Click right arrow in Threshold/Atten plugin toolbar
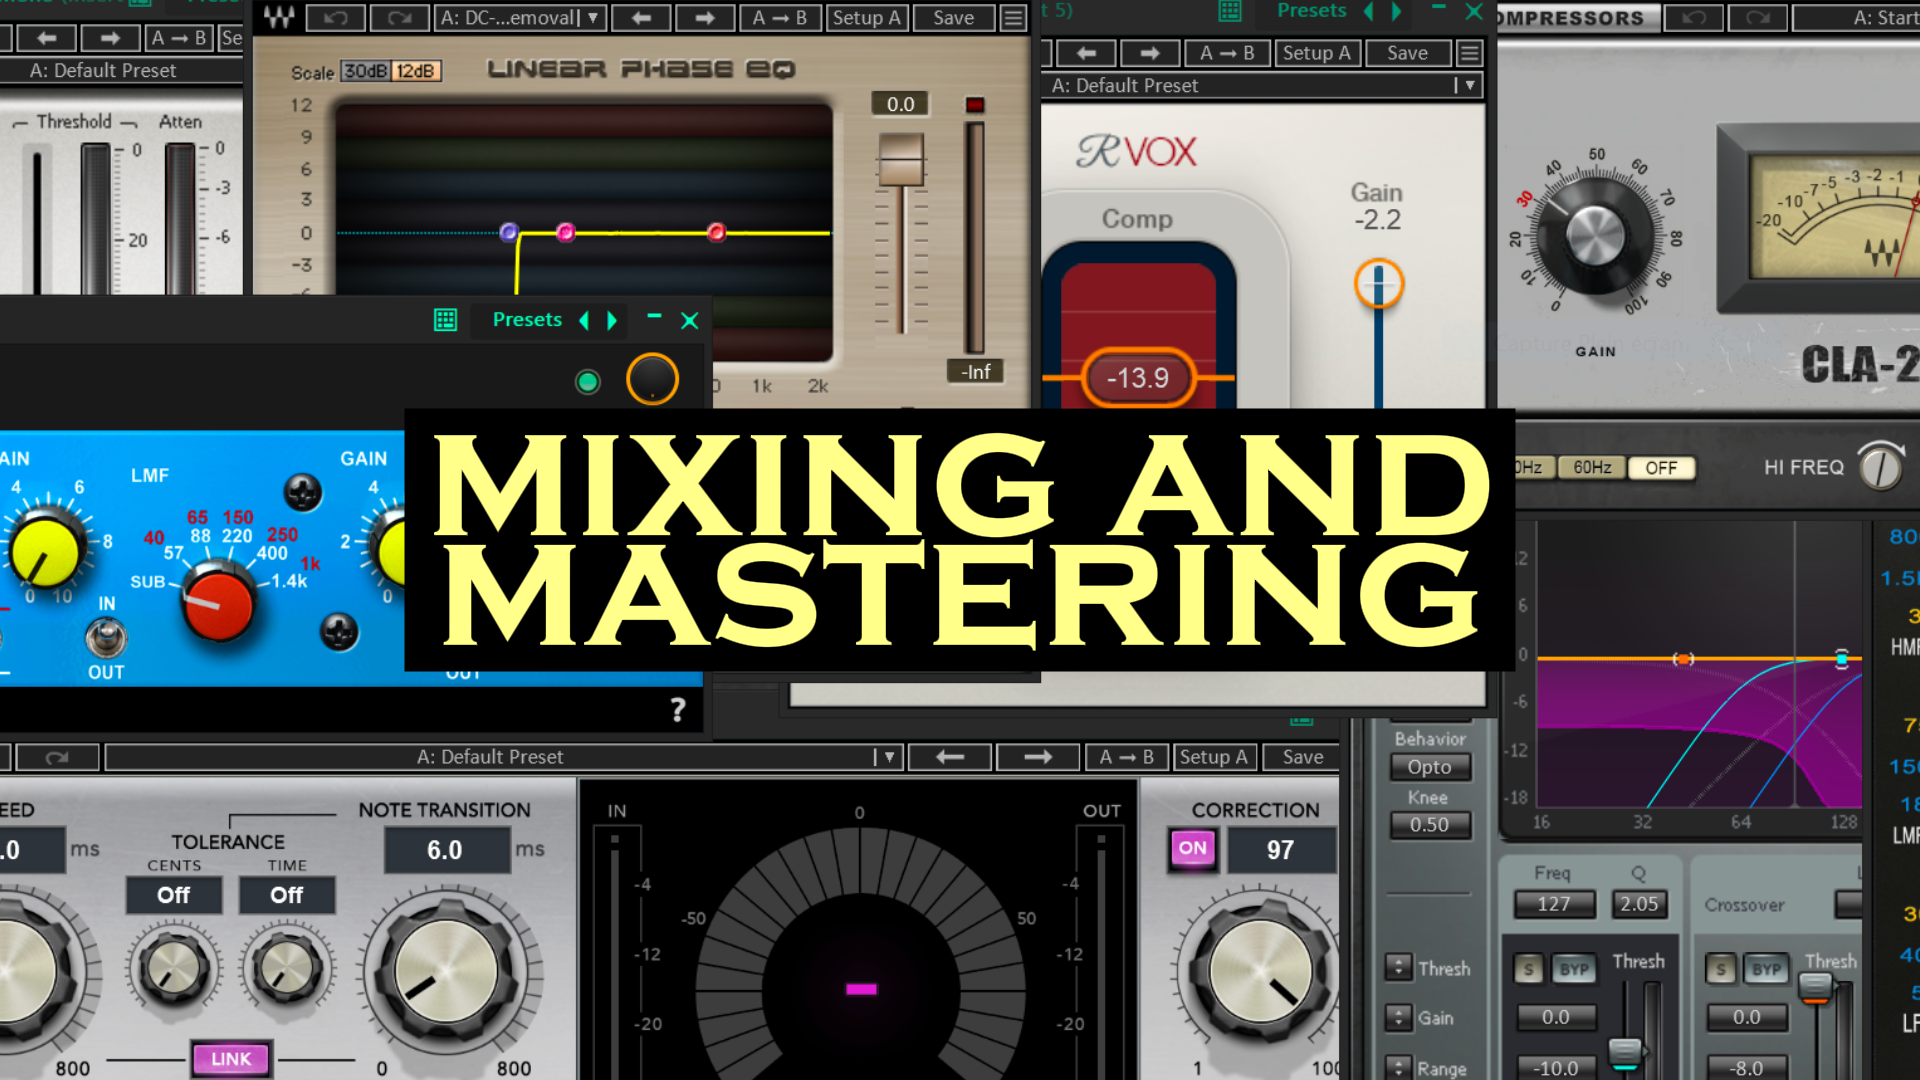The height and width of the screenshot is (1080, 1920). pyautogui.click(x=110, y=38)
